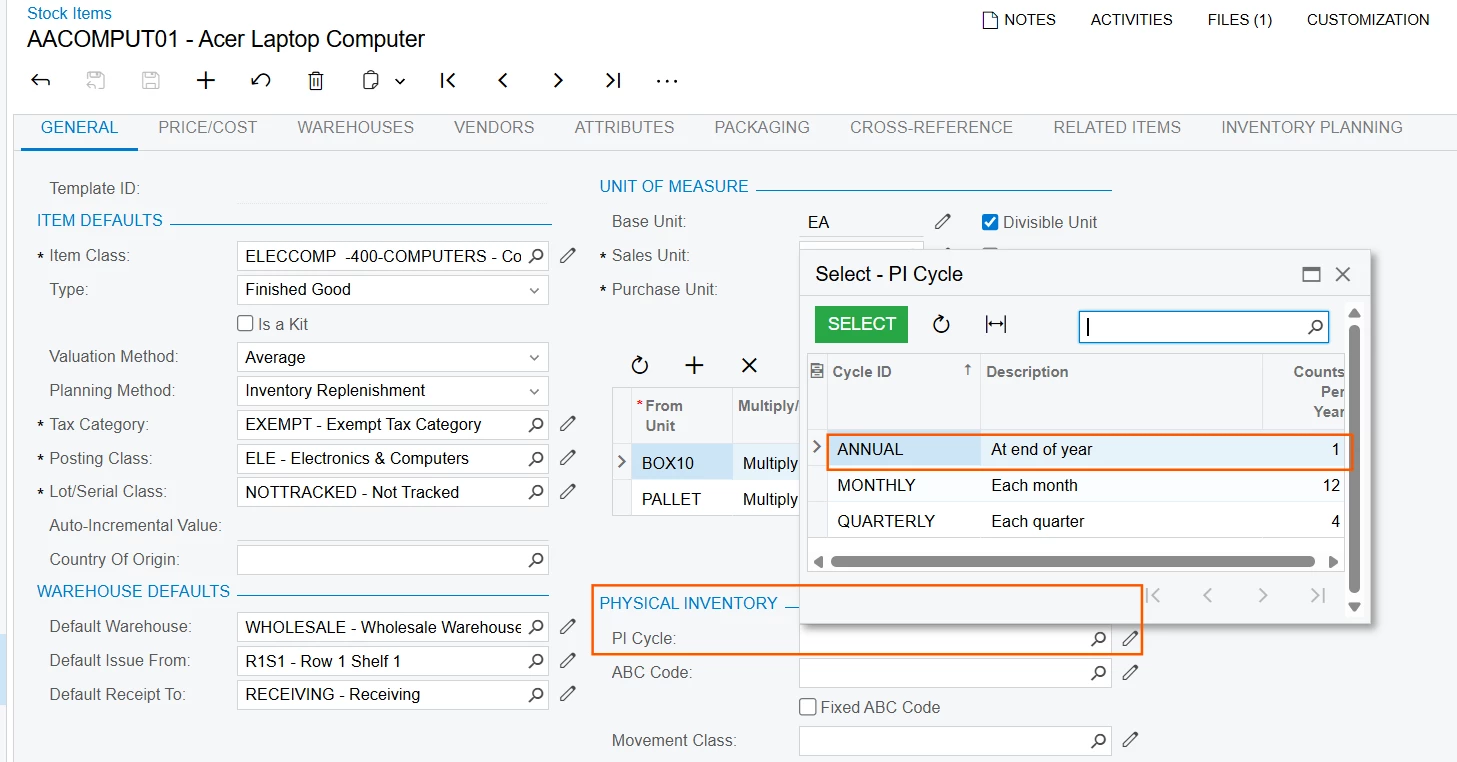Image resolution: width=1457 pixels, height=762 pixels.
Task: Open the Packaging tab
Action: [762, 128]
